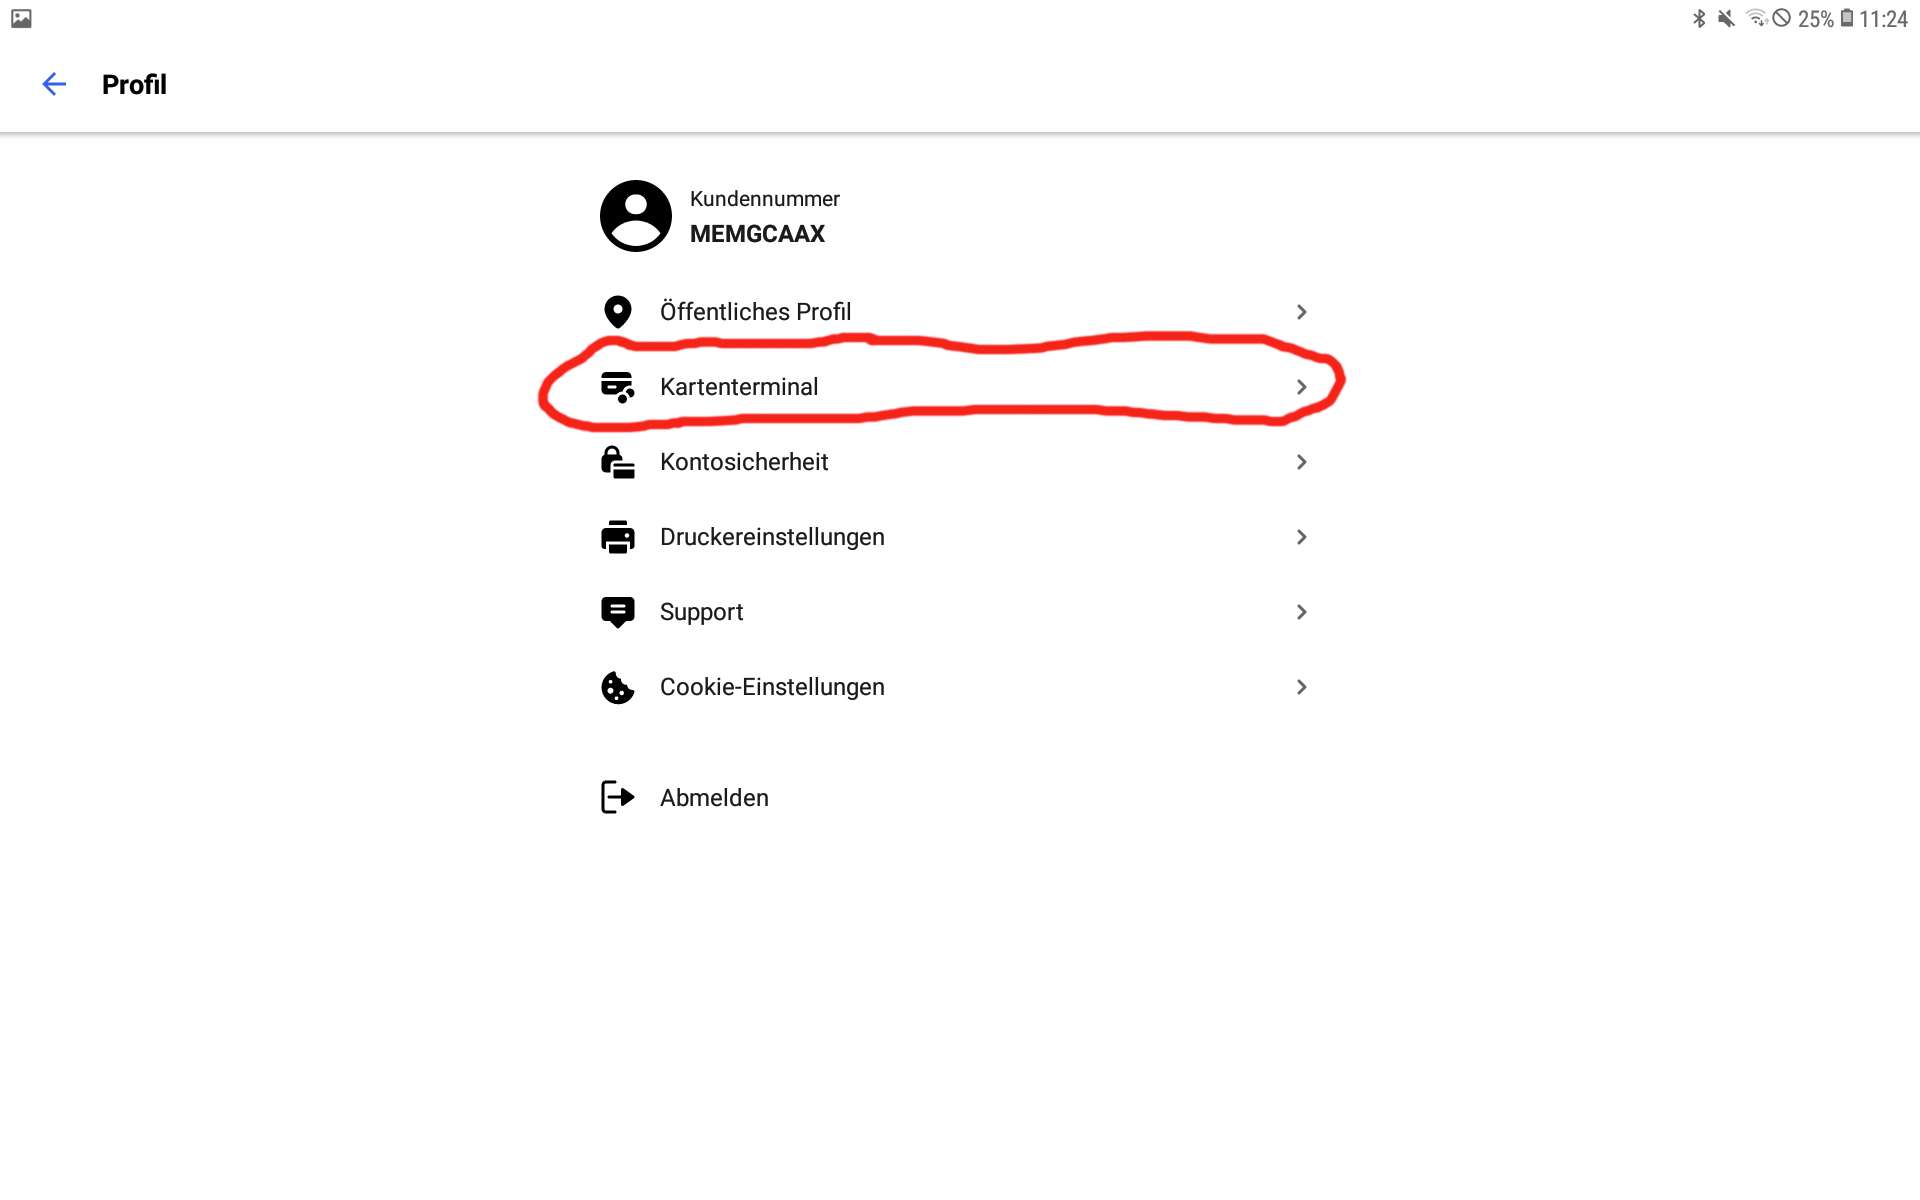This screenshot has width=1920, height=1200.
Task: Expand the Kontosicherheit chevron
Action: (x=1301, y=462)
